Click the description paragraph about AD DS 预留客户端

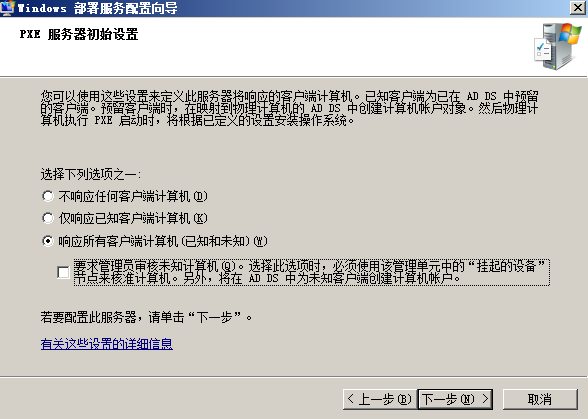click(290, 108)
